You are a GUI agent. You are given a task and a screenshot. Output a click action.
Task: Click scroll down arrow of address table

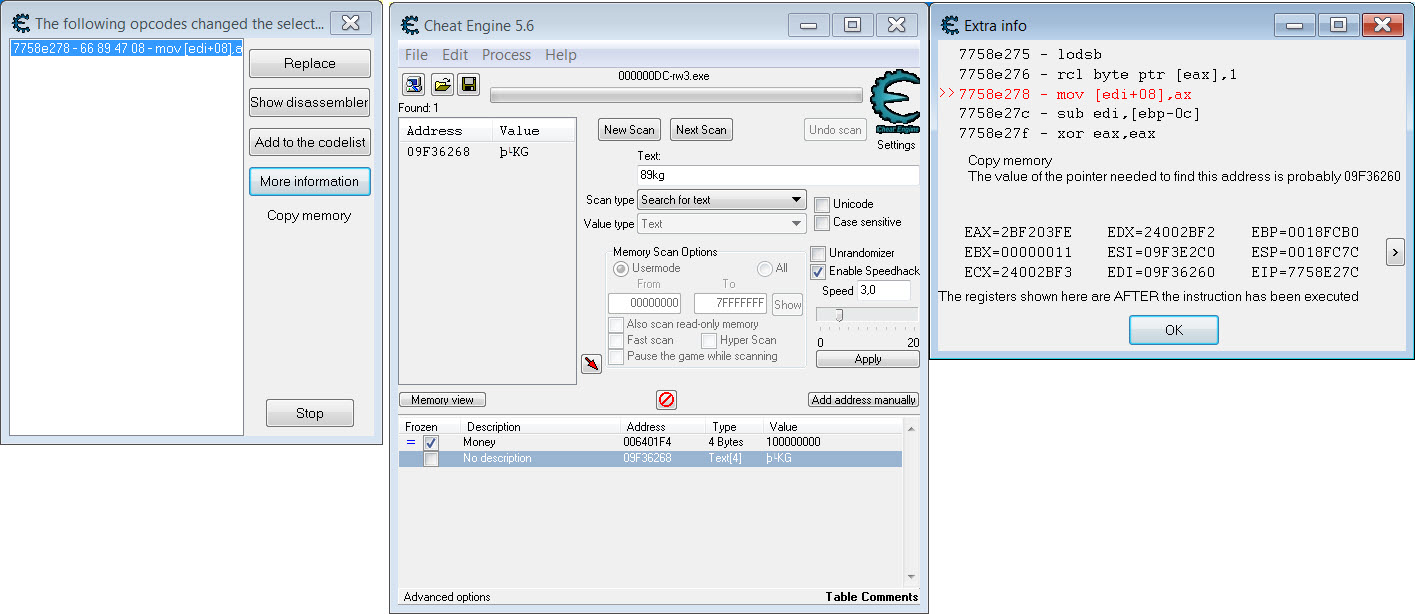point(910,576)
